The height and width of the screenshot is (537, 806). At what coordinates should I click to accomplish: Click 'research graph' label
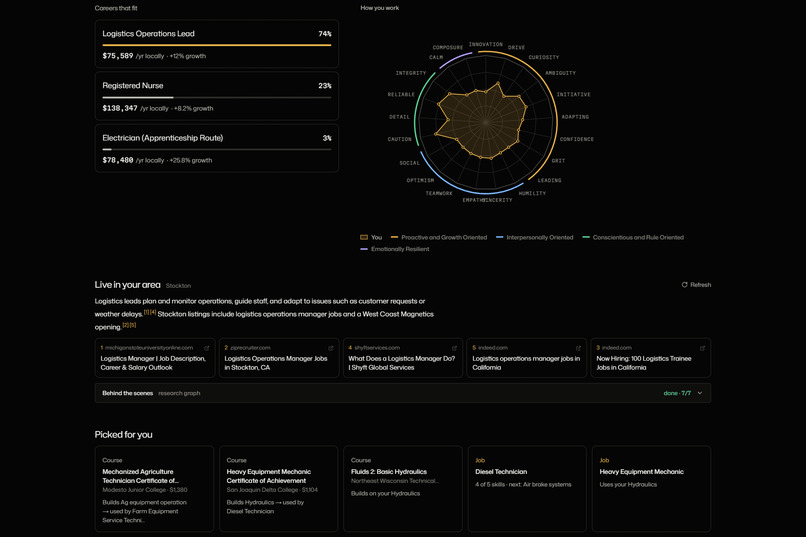pos(179,393)
